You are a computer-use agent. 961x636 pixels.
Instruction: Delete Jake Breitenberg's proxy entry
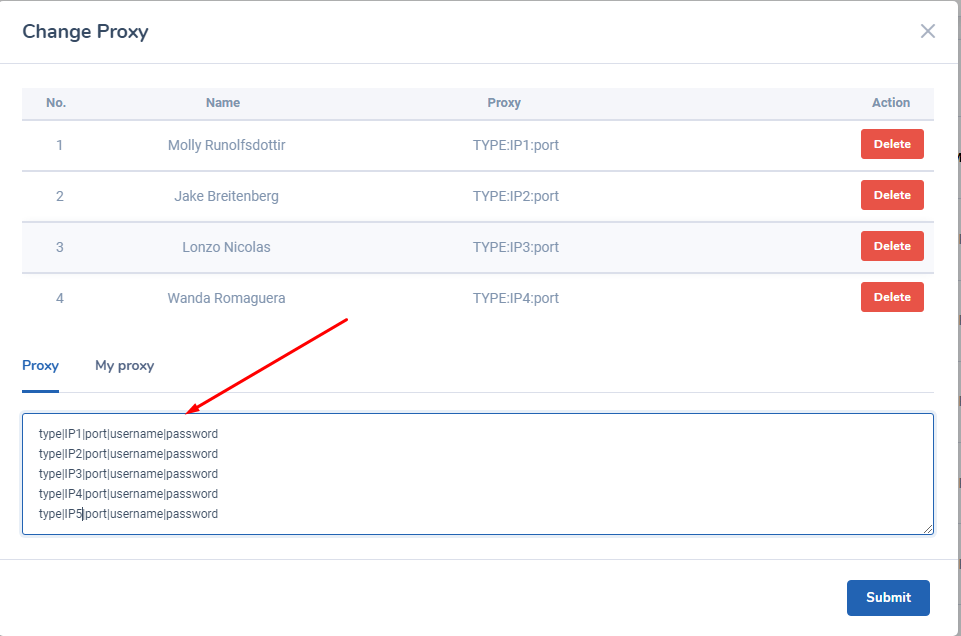891,195
